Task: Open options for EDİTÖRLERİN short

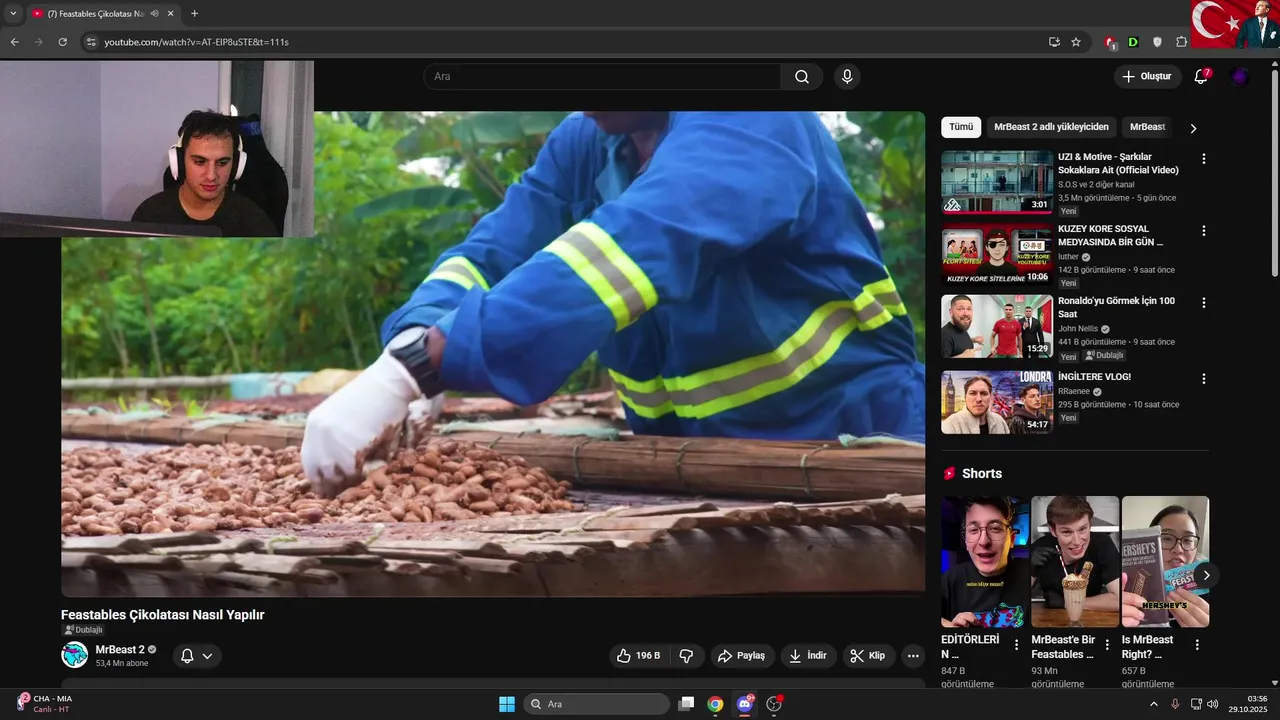Action: [1017, 645]
